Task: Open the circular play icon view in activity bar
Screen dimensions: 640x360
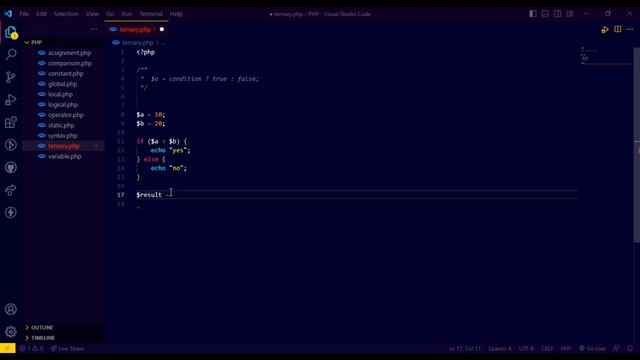Action: coord(11,145)
